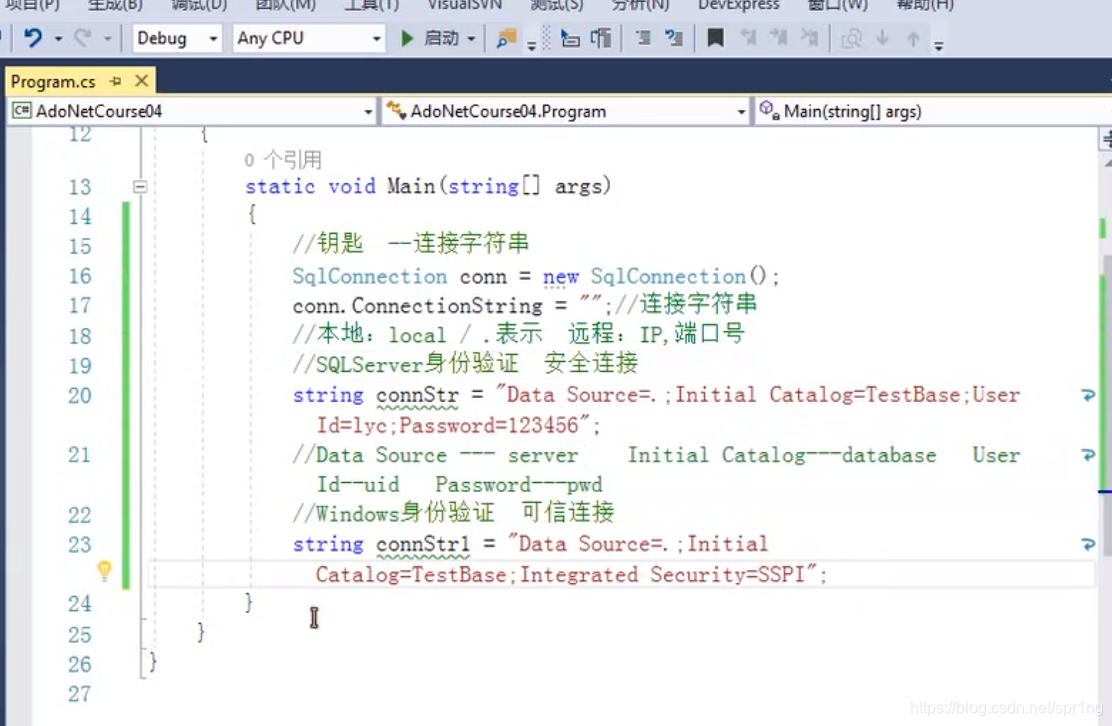Click line number 23 in the margin

80,544
